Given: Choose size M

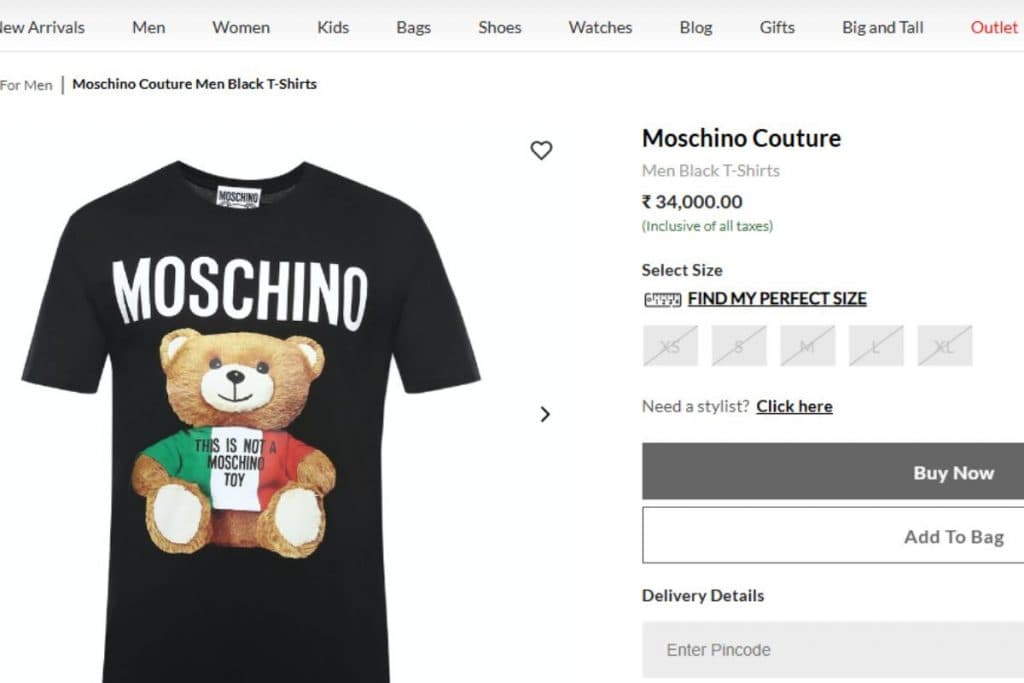Looking at the screenshot, I should click(807, 346).
